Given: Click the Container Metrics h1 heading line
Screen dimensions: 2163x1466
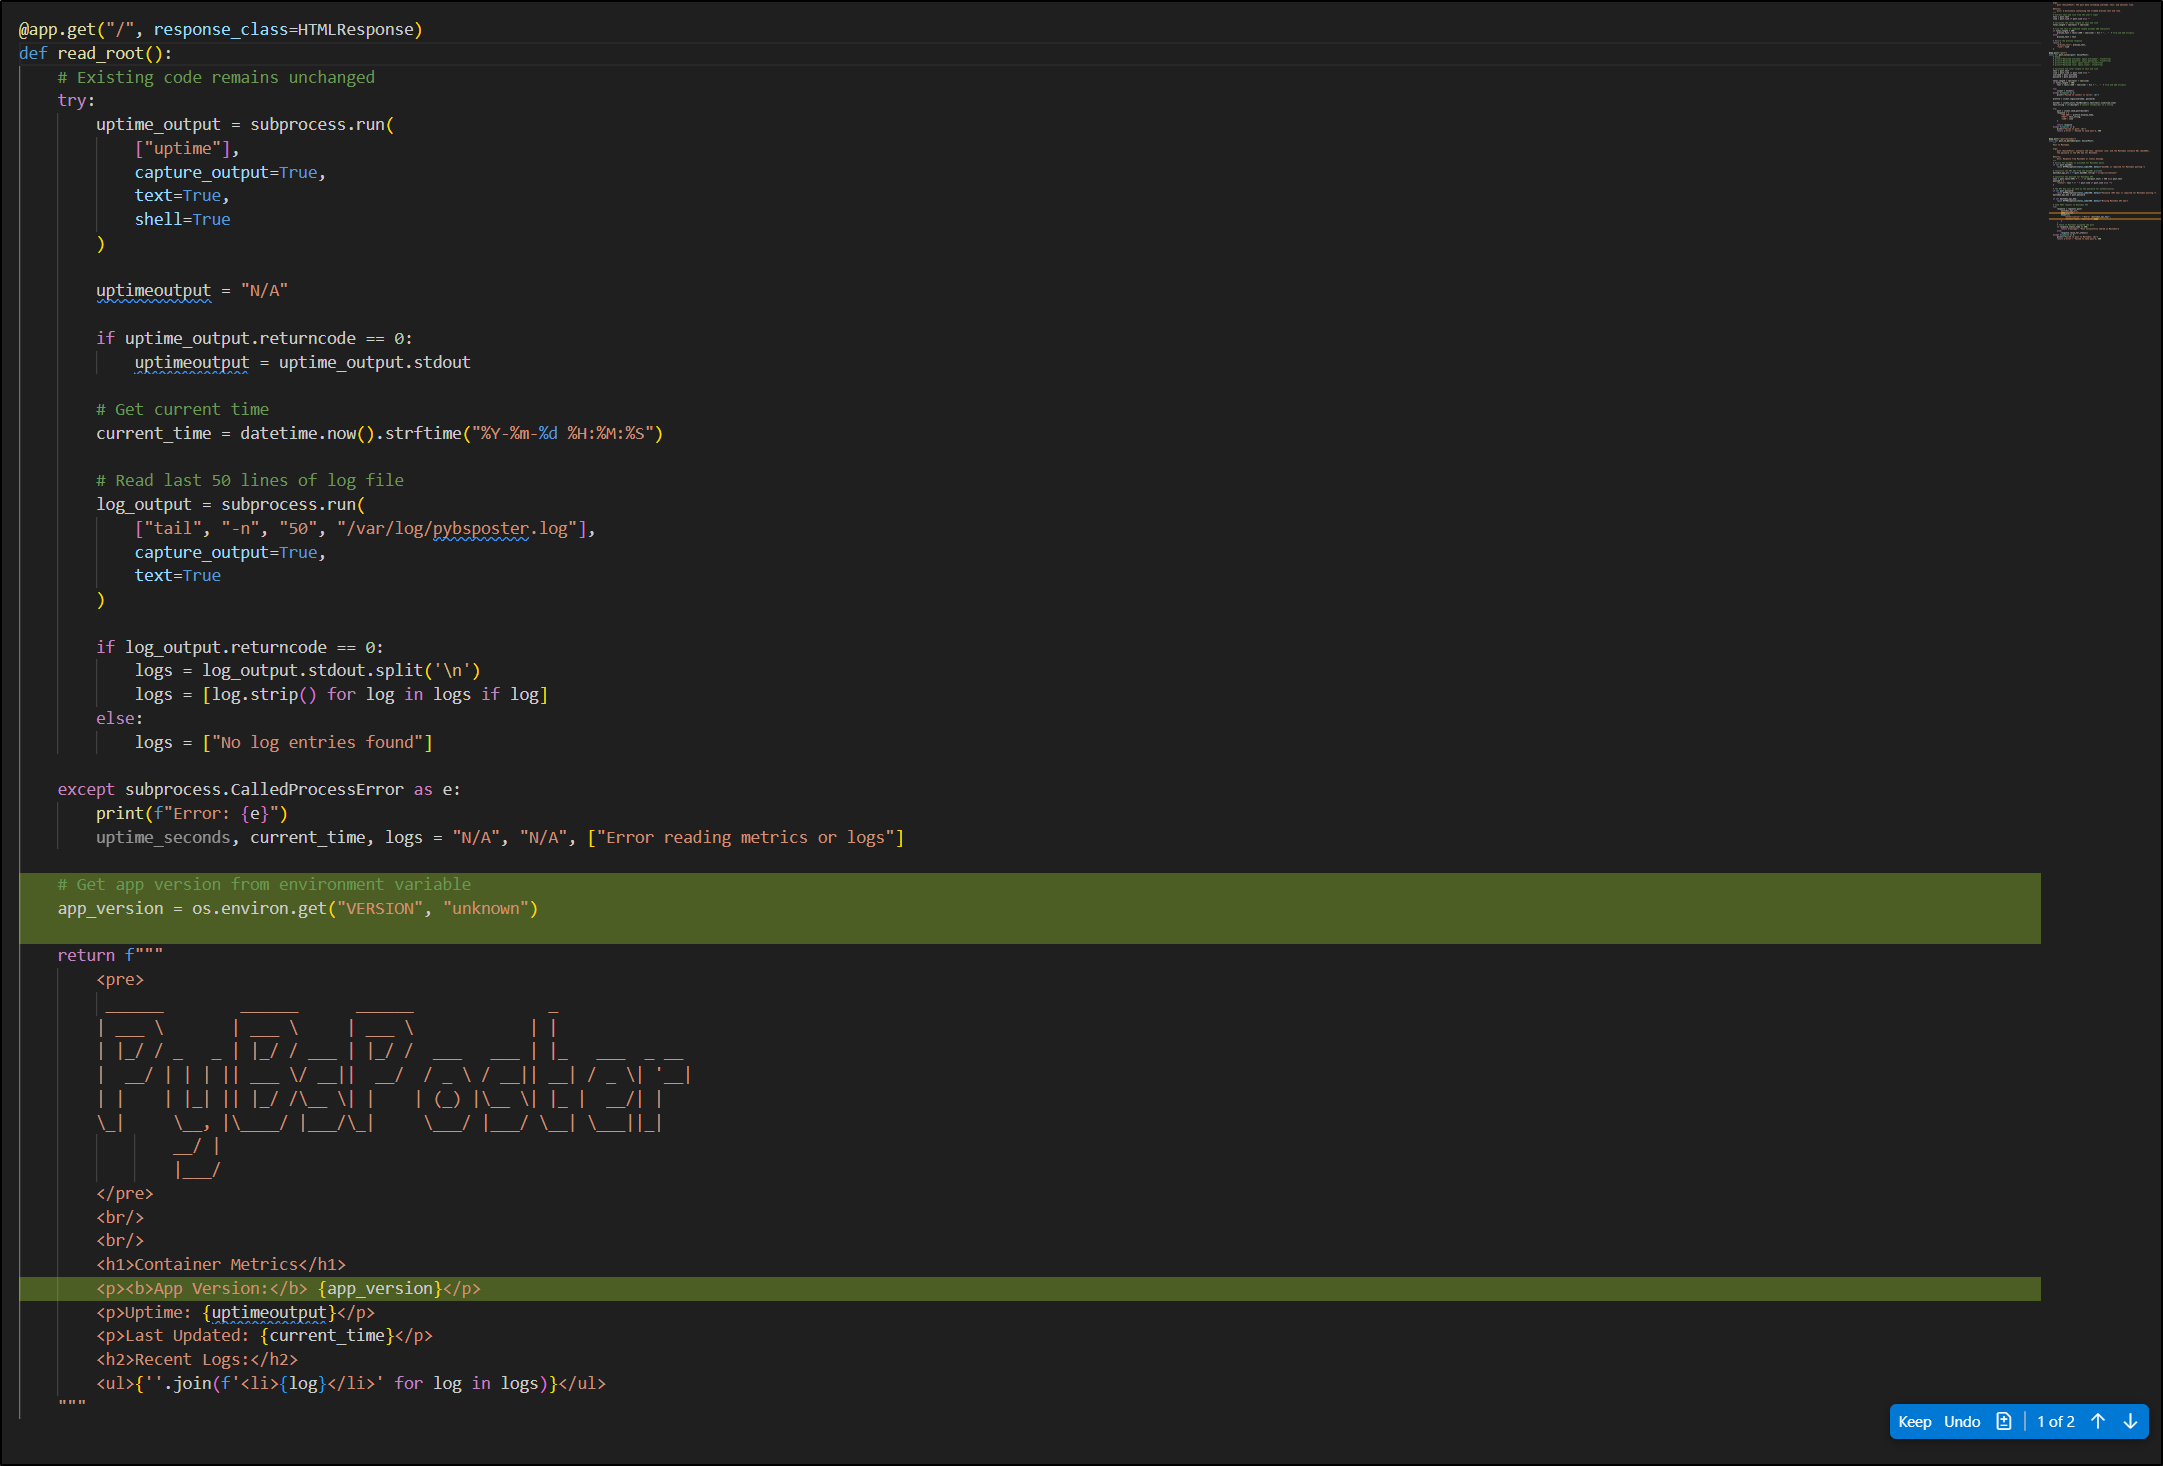Looking at the screenshot, I should point(220,1264).
